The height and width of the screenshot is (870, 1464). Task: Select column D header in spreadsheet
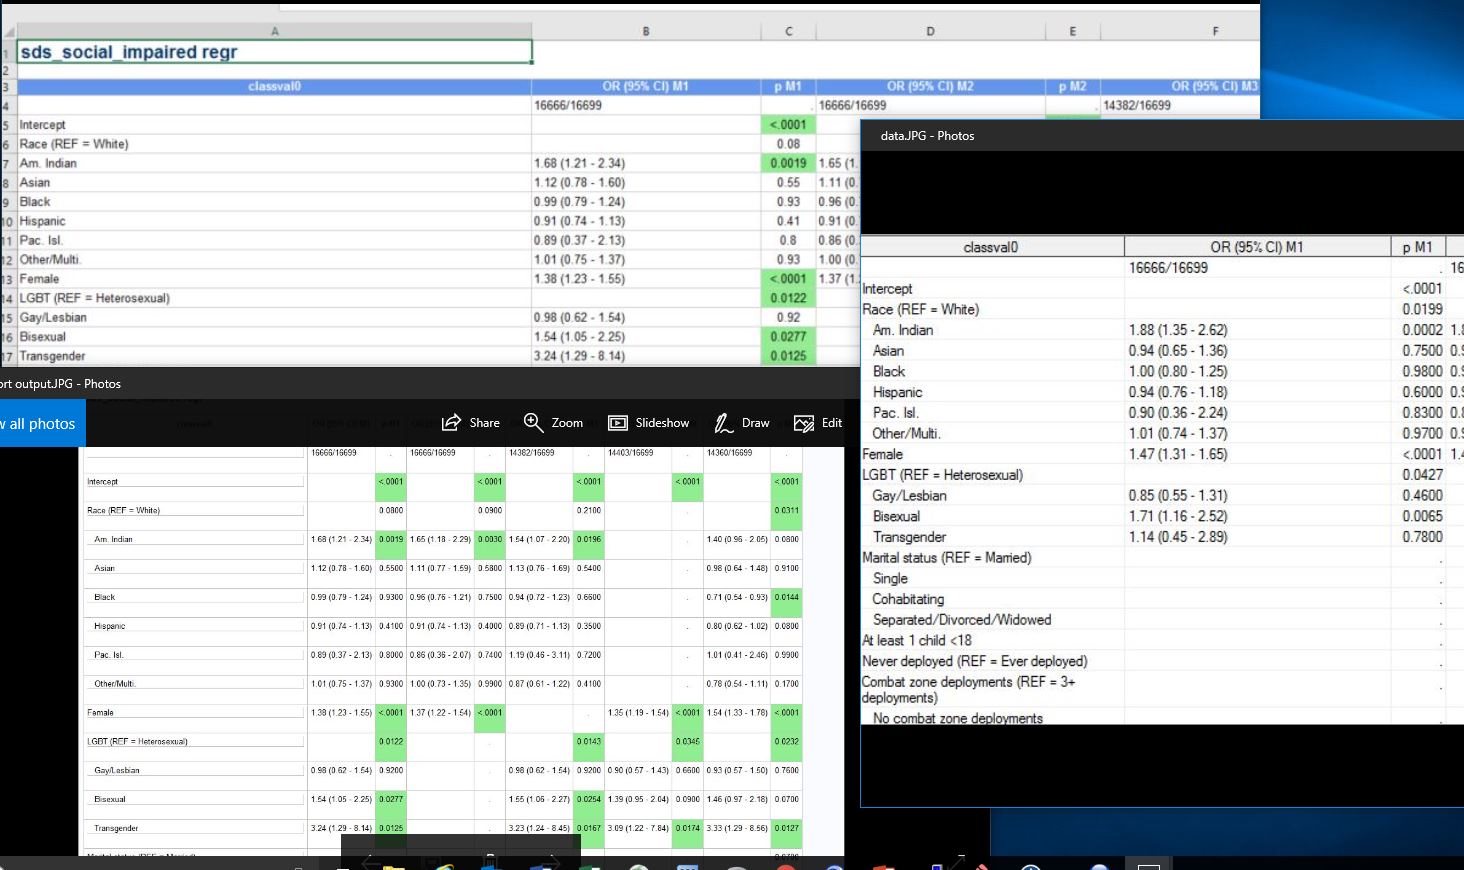coord(930,31)
